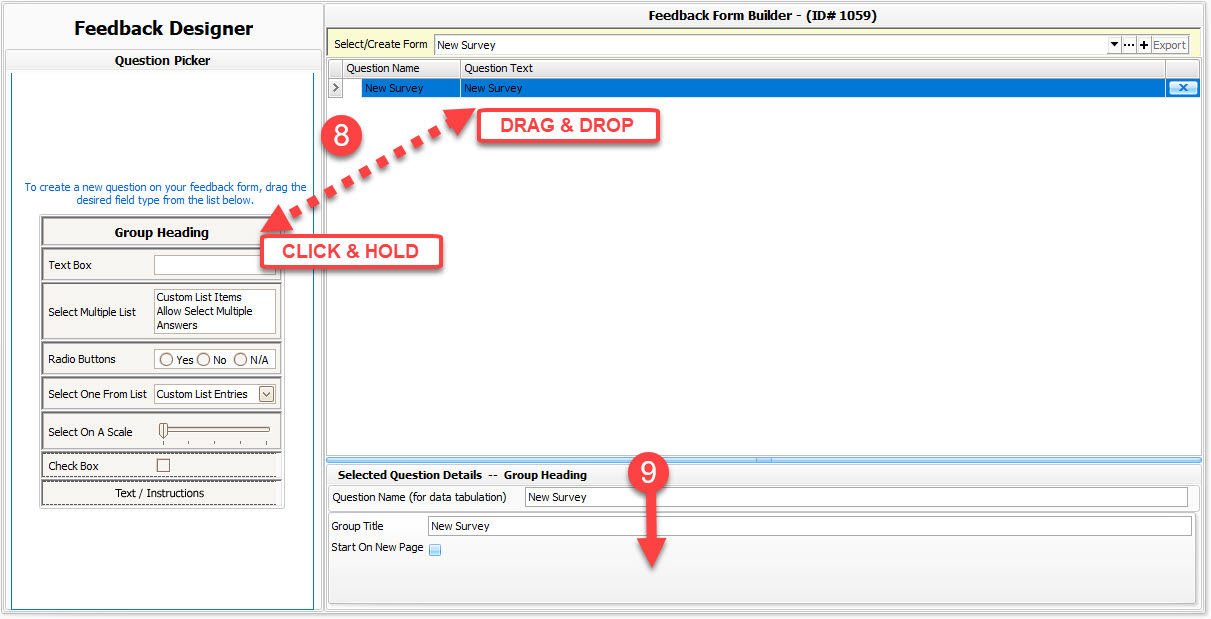Open the Select/Create Form dropdown arrow
1211x619 pixels.
point(1114,45)
